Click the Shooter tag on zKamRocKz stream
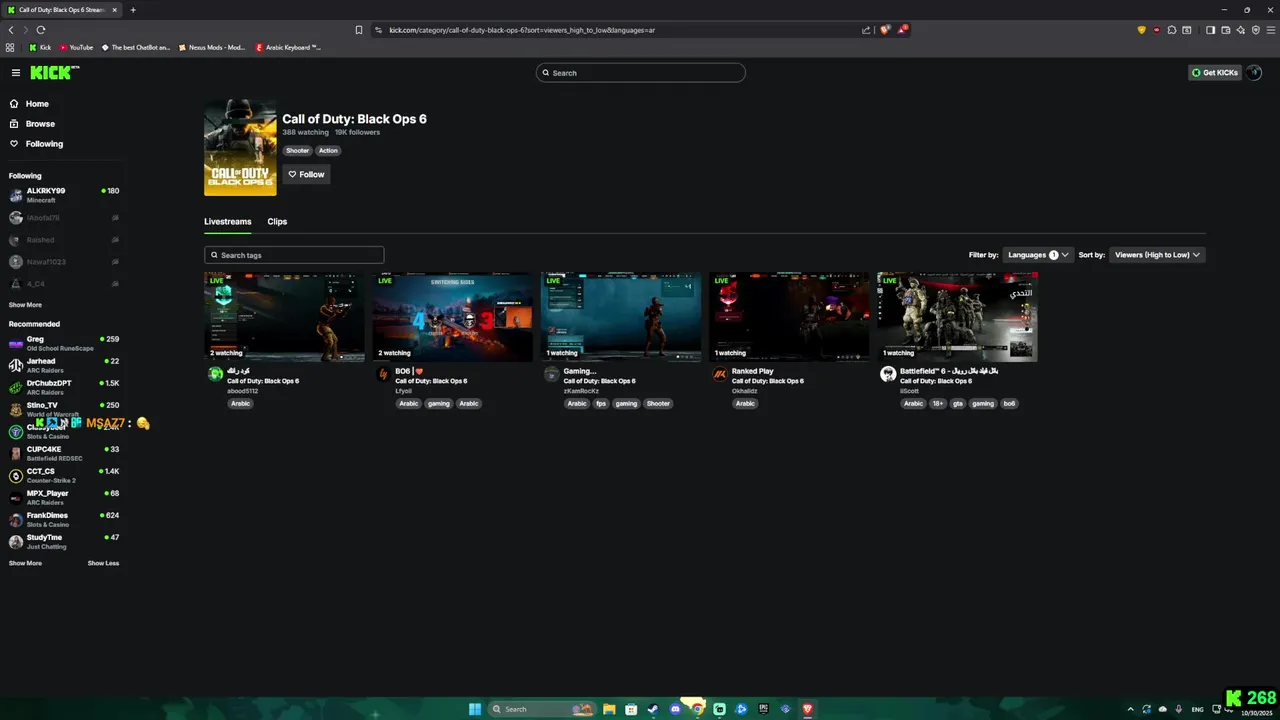 (658, 404)
